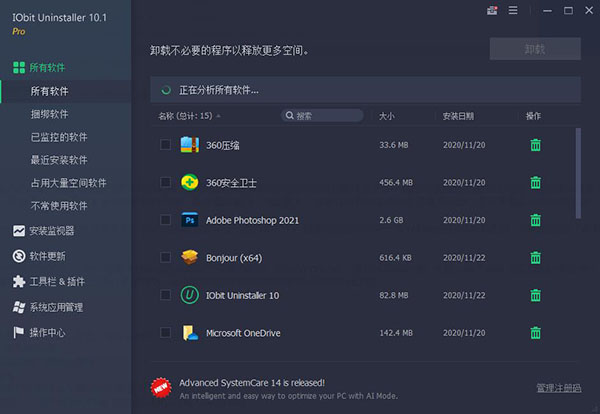This screenshot has width=600, height=414.
Task: Click the 软件更新 circular arrow icon
Action: coord(19,256)
